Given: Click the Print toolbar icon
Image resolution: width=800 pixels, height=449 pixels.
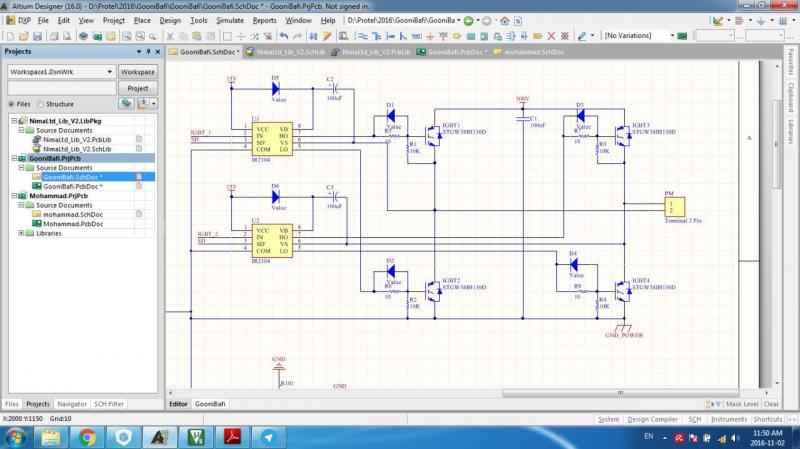Looking at the screenshot, I should 54,36.
